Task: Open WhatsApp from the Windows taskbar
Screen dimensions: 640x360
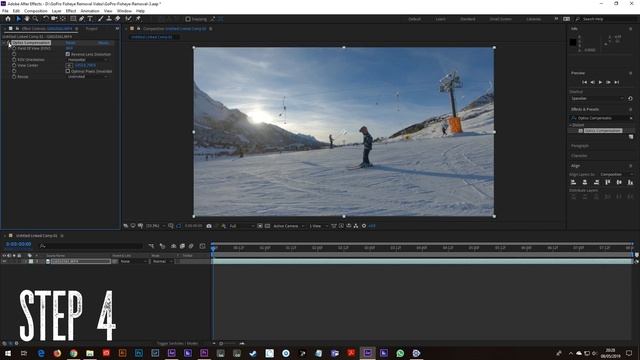Action: tap(400, 353)
